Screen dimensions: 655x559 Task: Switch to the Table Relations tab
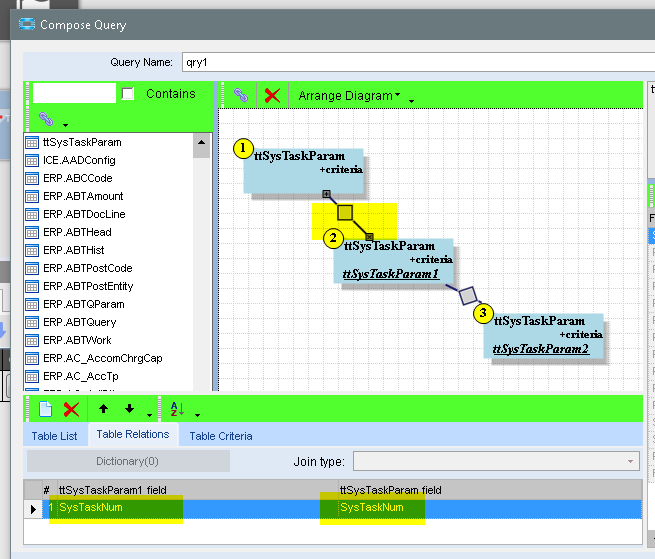133,434
